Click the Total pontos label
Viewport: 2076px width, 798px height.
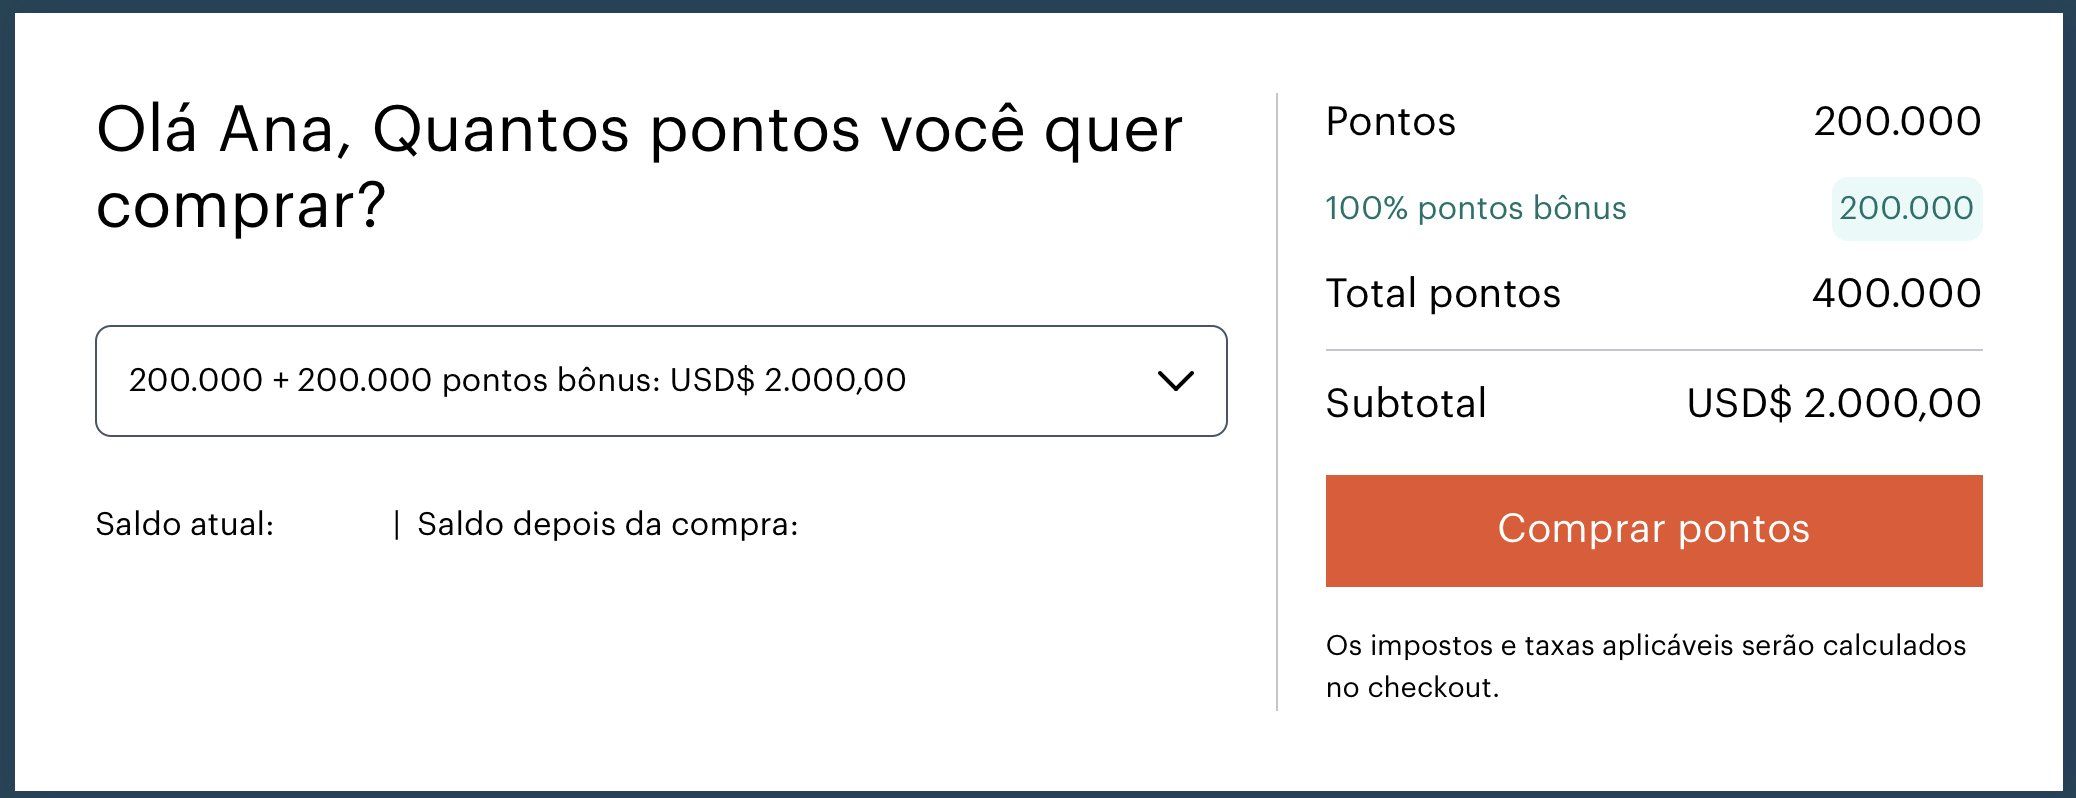click(x=1443, y=293)
